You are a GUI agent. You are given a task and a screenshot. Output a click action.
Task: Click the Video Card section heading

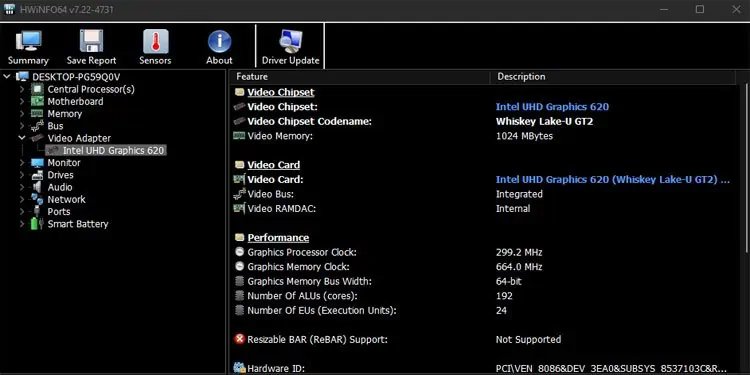coord(274,165)
